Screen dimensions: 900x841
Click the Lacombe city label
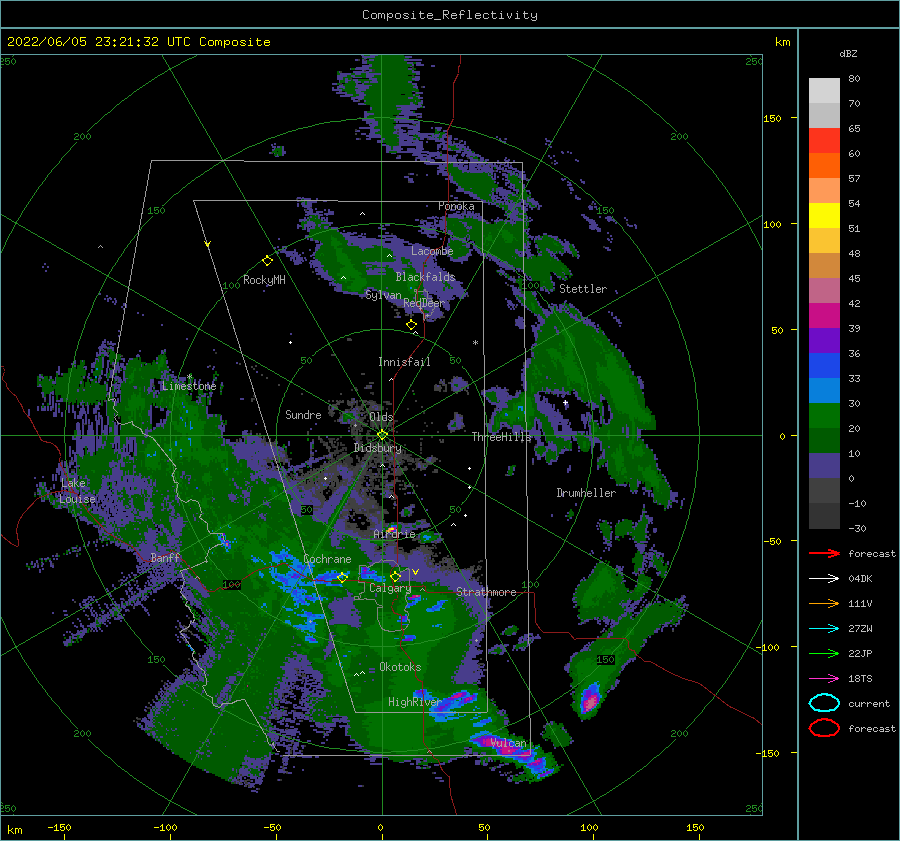point(432,251)
